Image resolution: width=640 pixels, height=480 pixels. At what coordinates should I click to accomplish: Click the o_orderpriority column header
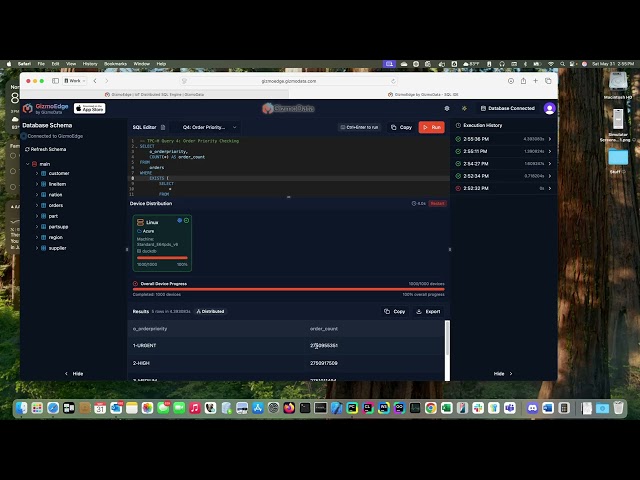coord(150,329)
